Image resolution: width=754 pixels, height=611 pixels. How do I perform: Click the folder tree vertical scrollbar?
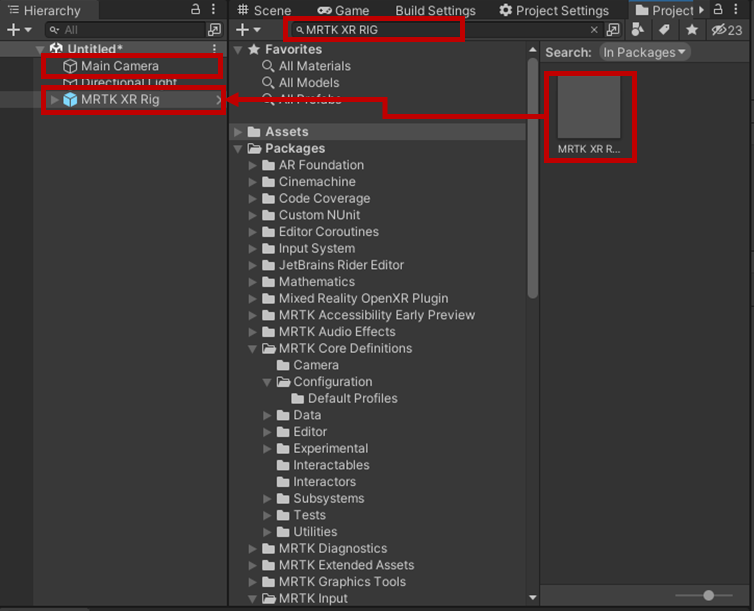coord(532,178)
